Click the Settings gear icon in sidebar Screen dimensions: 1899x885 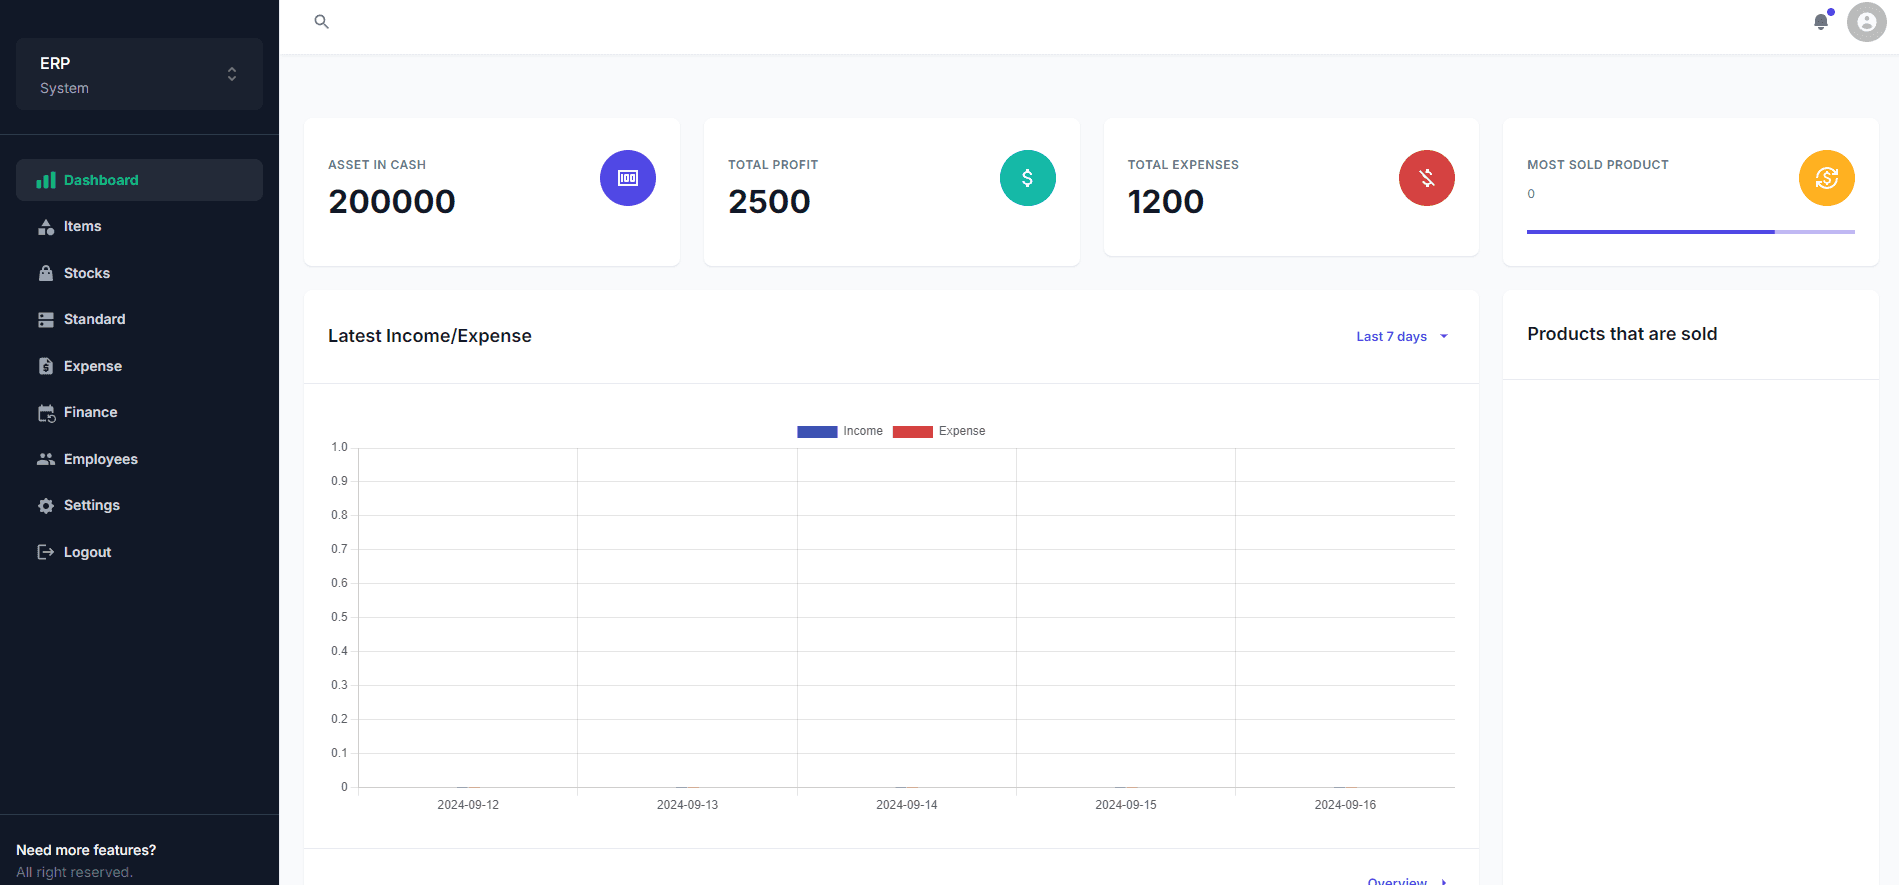pos(46,506)
